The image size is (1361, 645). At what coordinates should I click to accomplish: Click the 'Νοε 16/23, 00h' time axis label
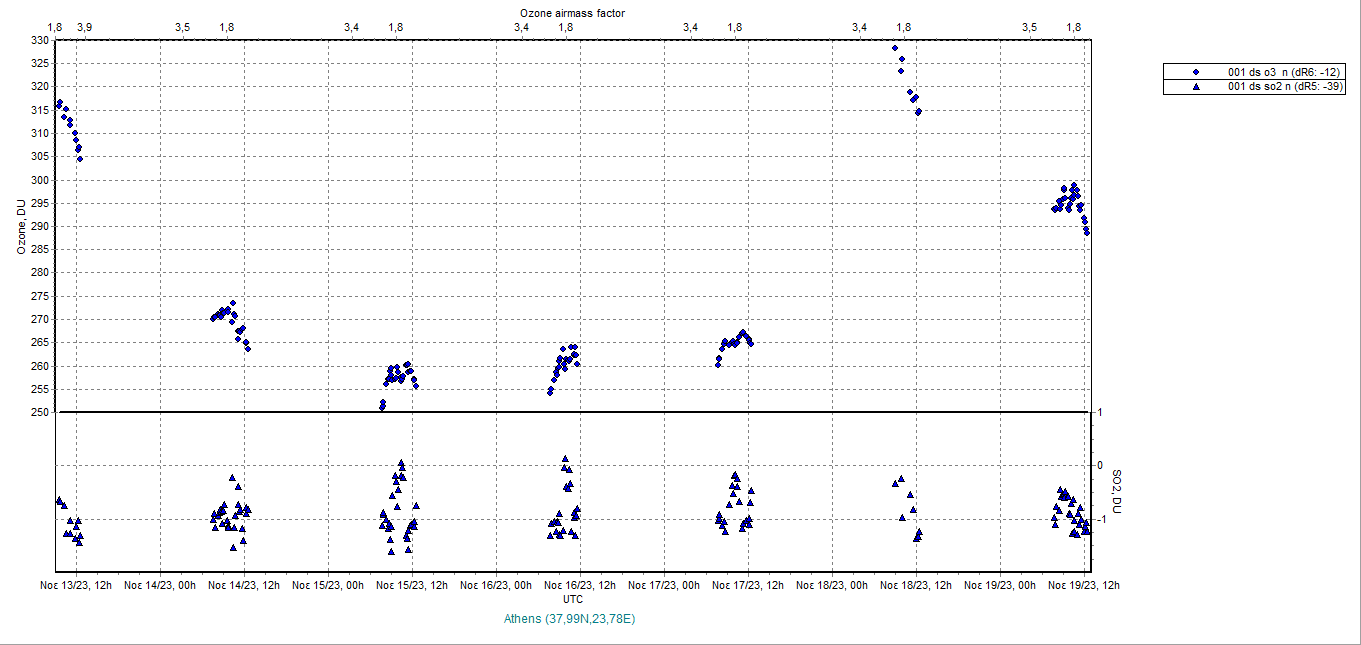[496, 586]
